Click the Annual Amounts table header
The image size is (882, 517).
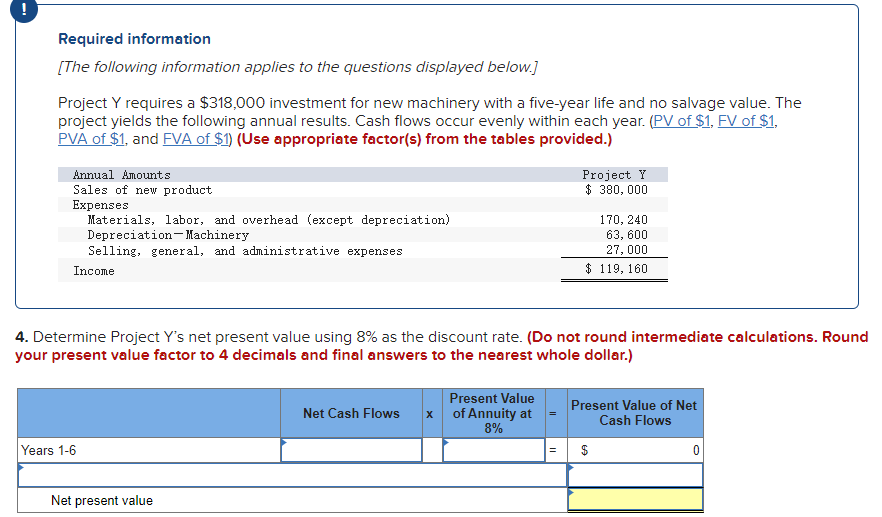tap(122, 175)
